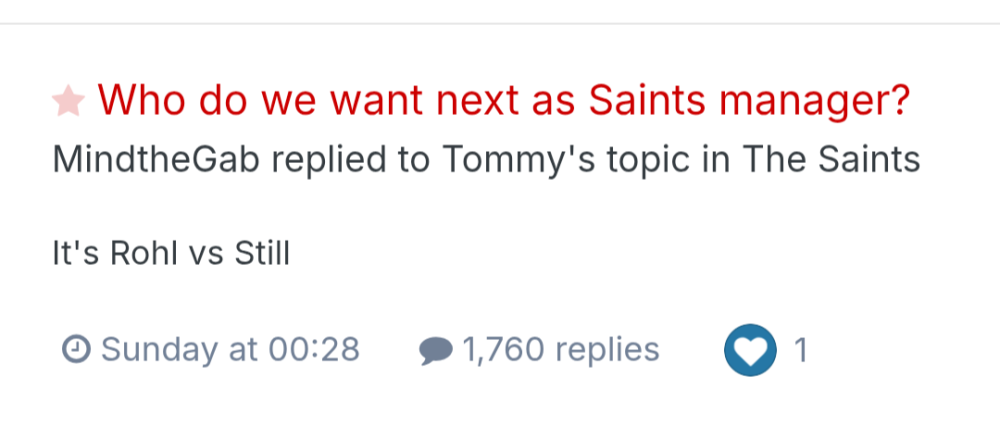1000x439 pixels.
Task: Click the 'Sunday at 00:28' timestamp
Action: (230, 350)
